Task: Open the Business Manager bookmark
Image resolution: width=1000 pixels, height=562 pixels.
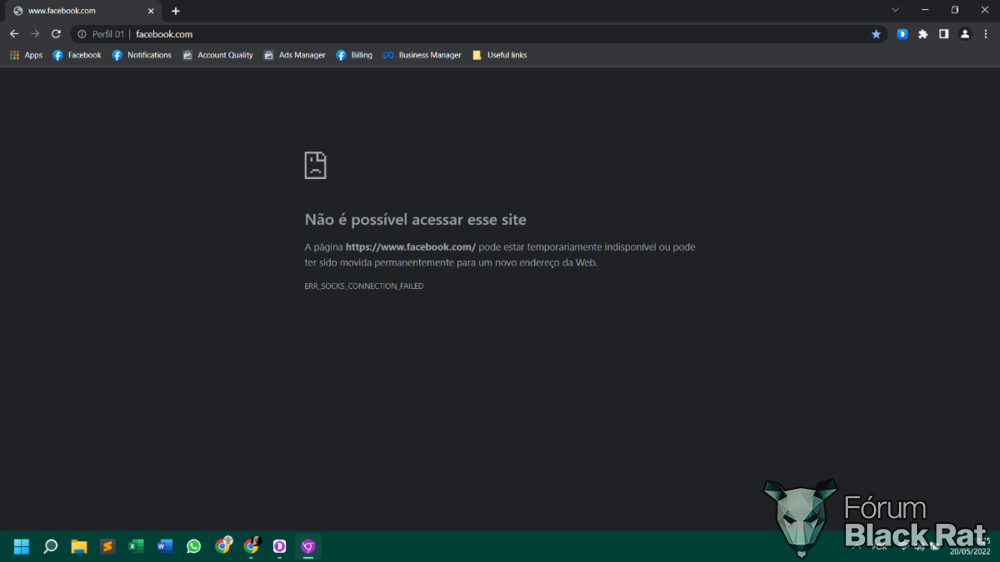Action: click(x=422, y=55)
